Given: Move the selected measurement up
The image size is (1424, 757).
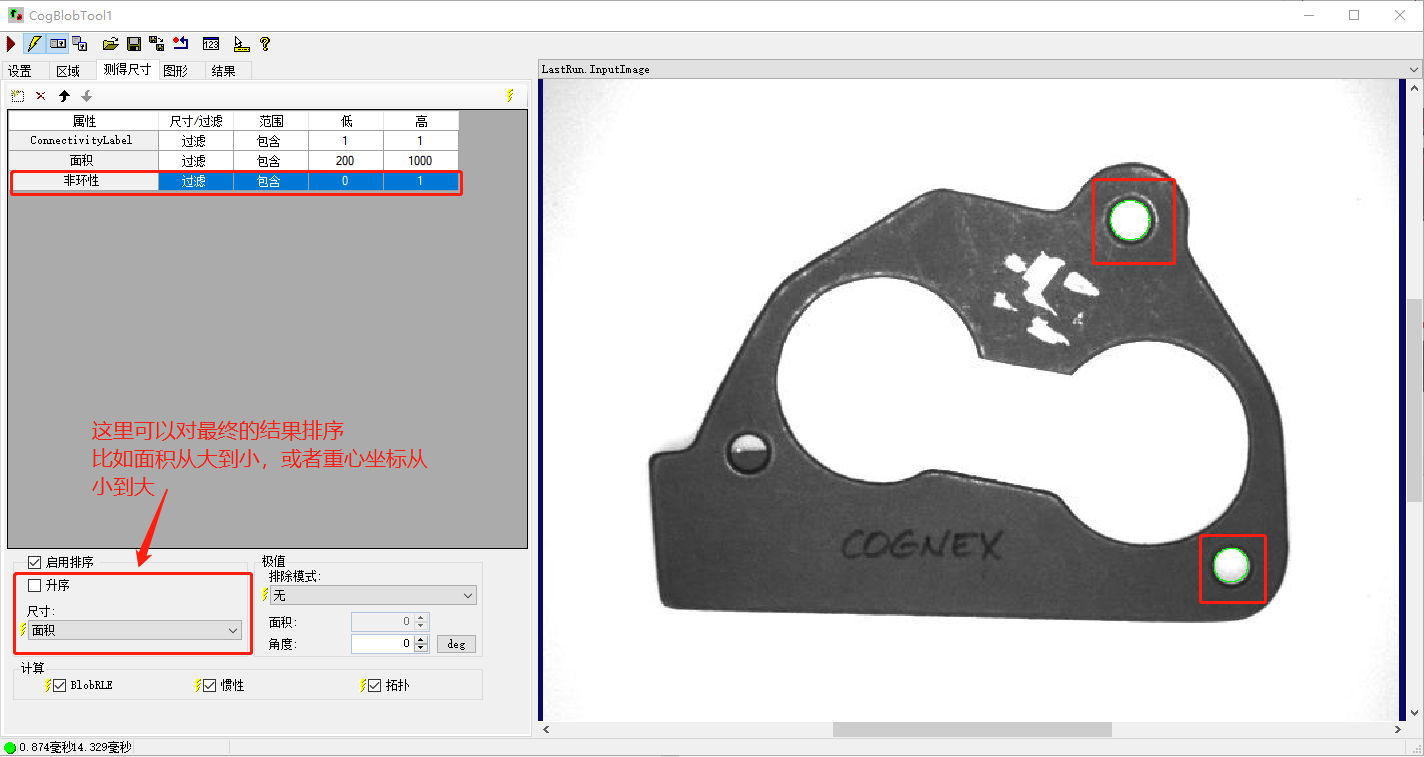Looking at the screenshot, I should click(65, 95).
